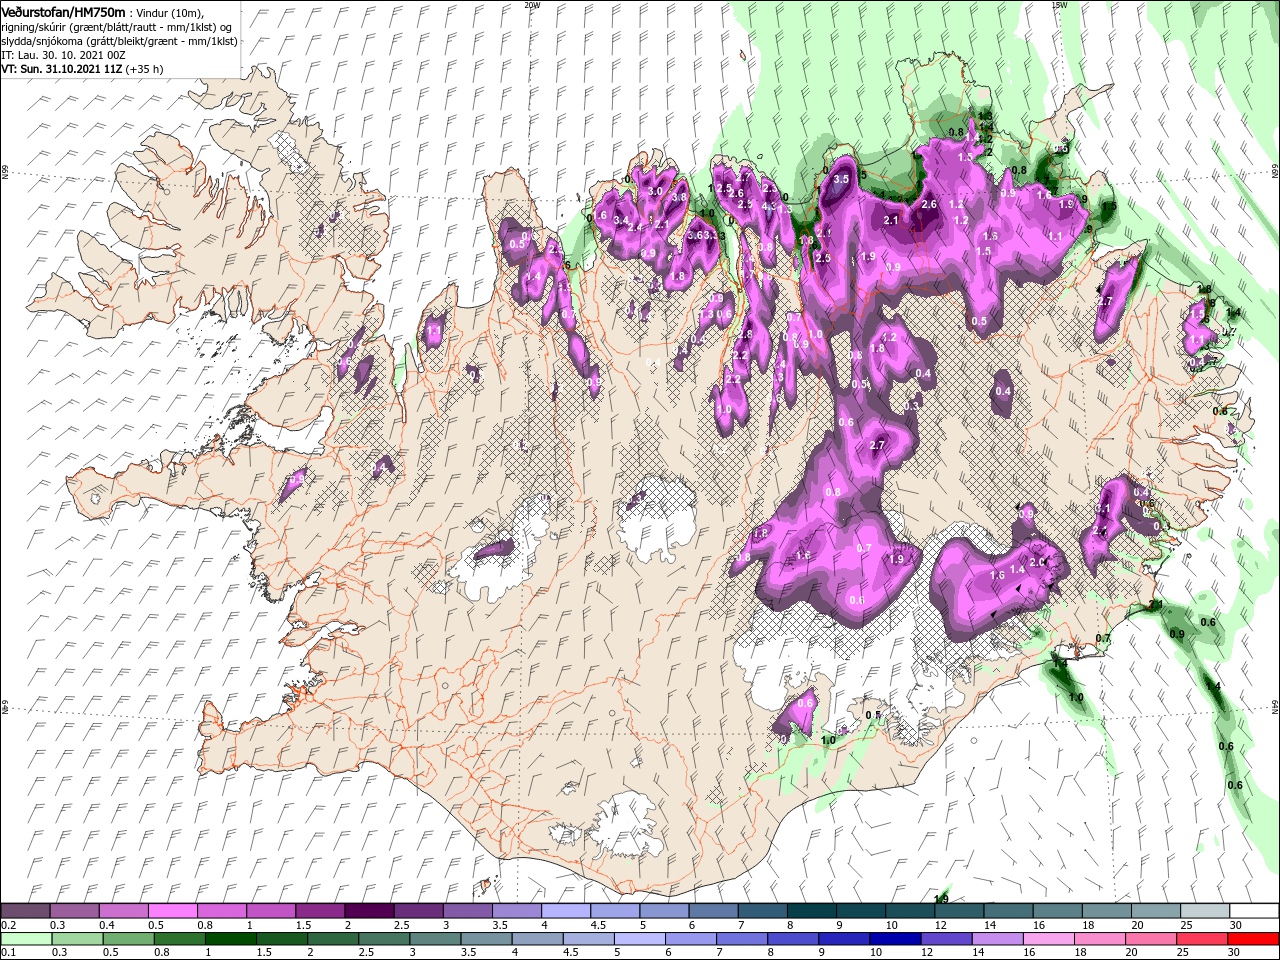Image resolution: width=1280 pixels, height=960 pixels.
Task: Click the 'VT: Sun. 31.10.2021 11Z' valid time
Action: click(x=62, y=69)
